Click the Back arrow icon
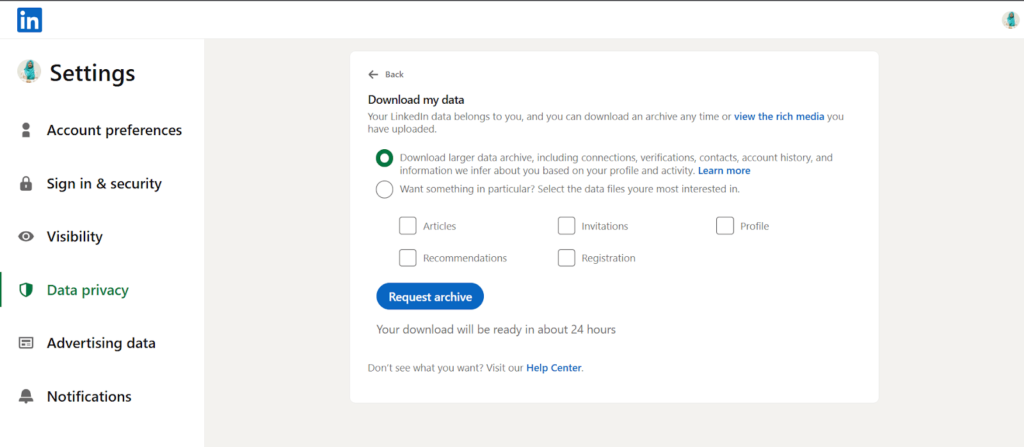 (x=373, y=74)
